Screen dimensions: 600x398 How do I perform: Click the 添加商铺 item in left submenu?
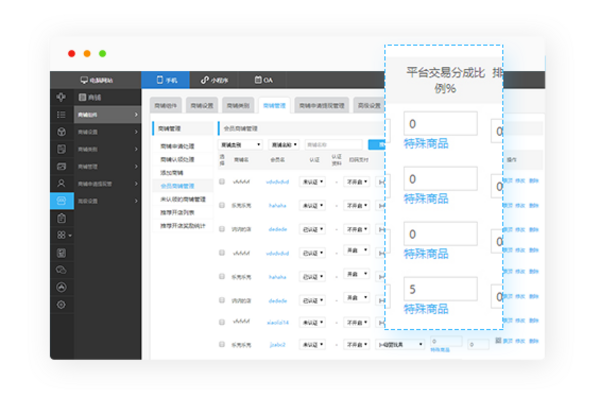[x=171, y=173]
